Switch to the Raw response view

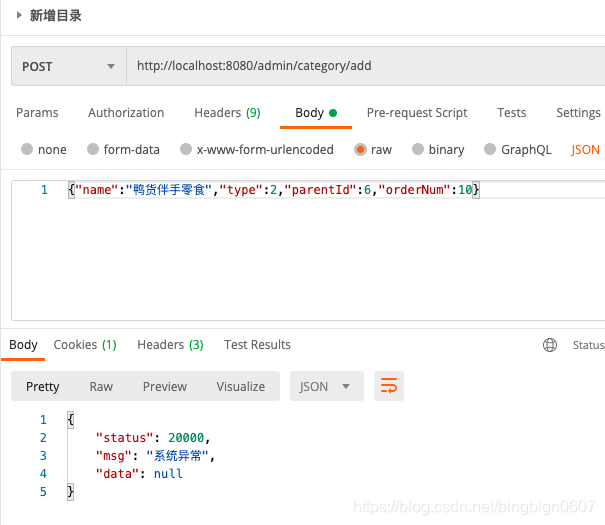(101, 387)
